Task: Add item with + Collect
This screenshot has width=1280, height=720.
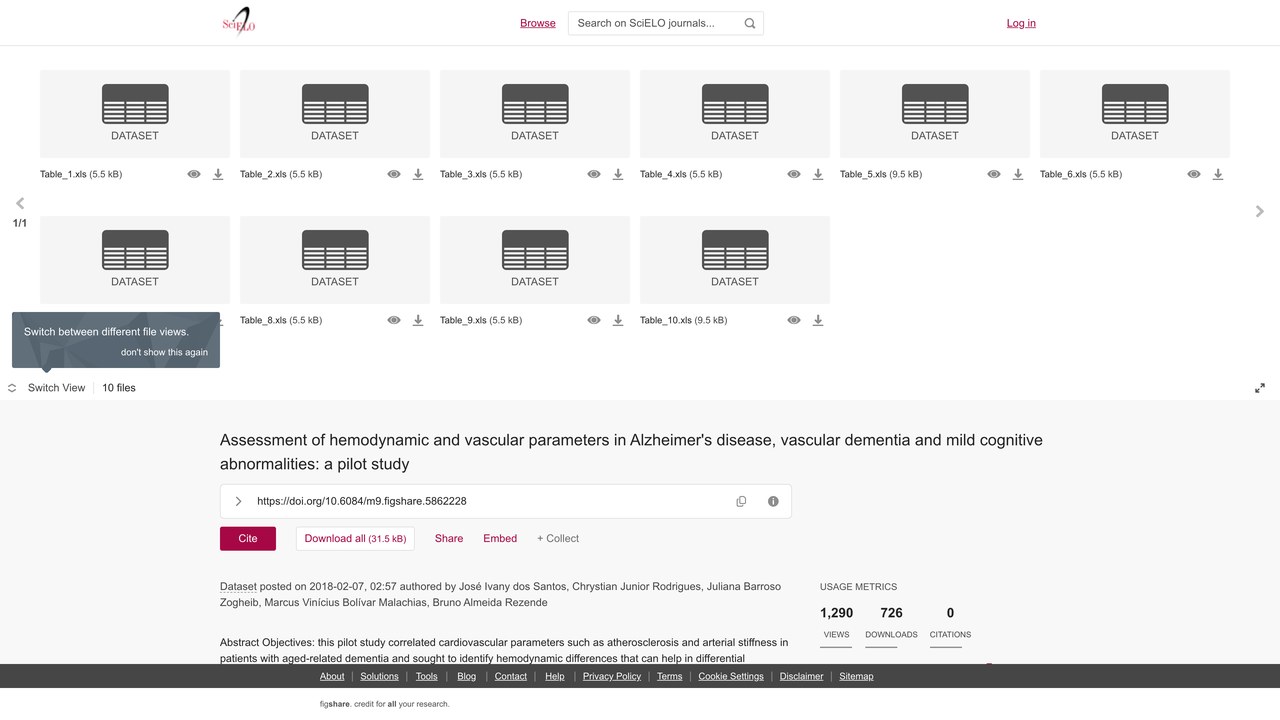Action: pos(558,538)
